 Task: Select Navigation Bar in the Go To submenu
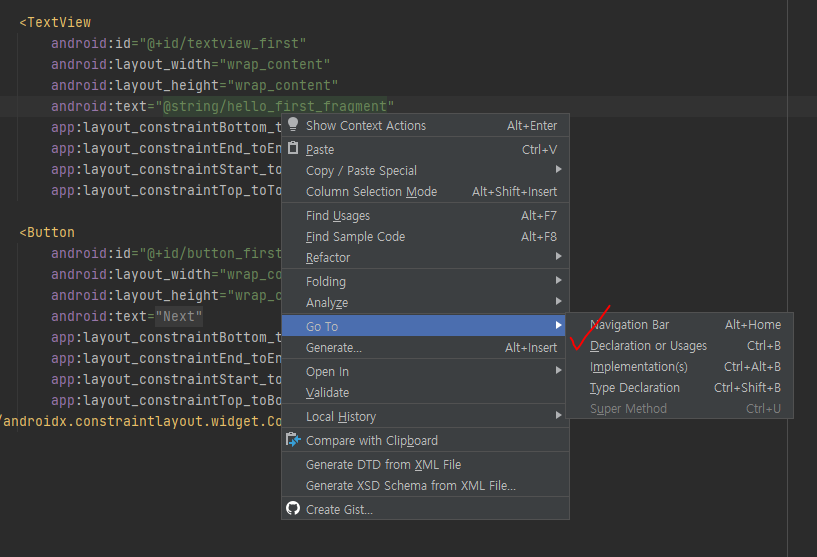[x=679, y=325]
